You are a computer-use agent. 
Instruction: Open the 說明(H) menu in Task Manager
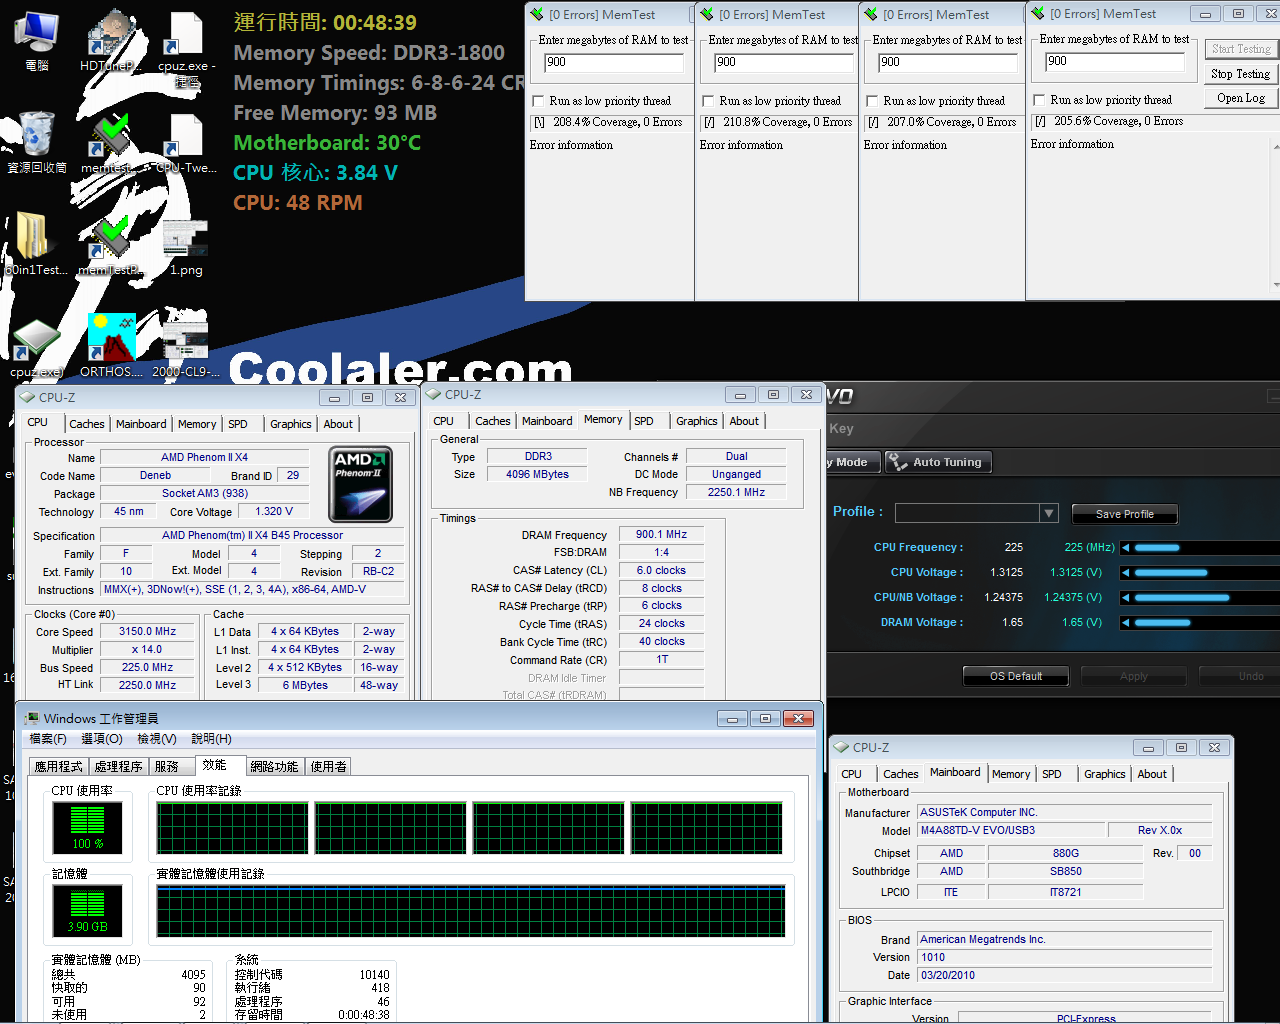211,739
